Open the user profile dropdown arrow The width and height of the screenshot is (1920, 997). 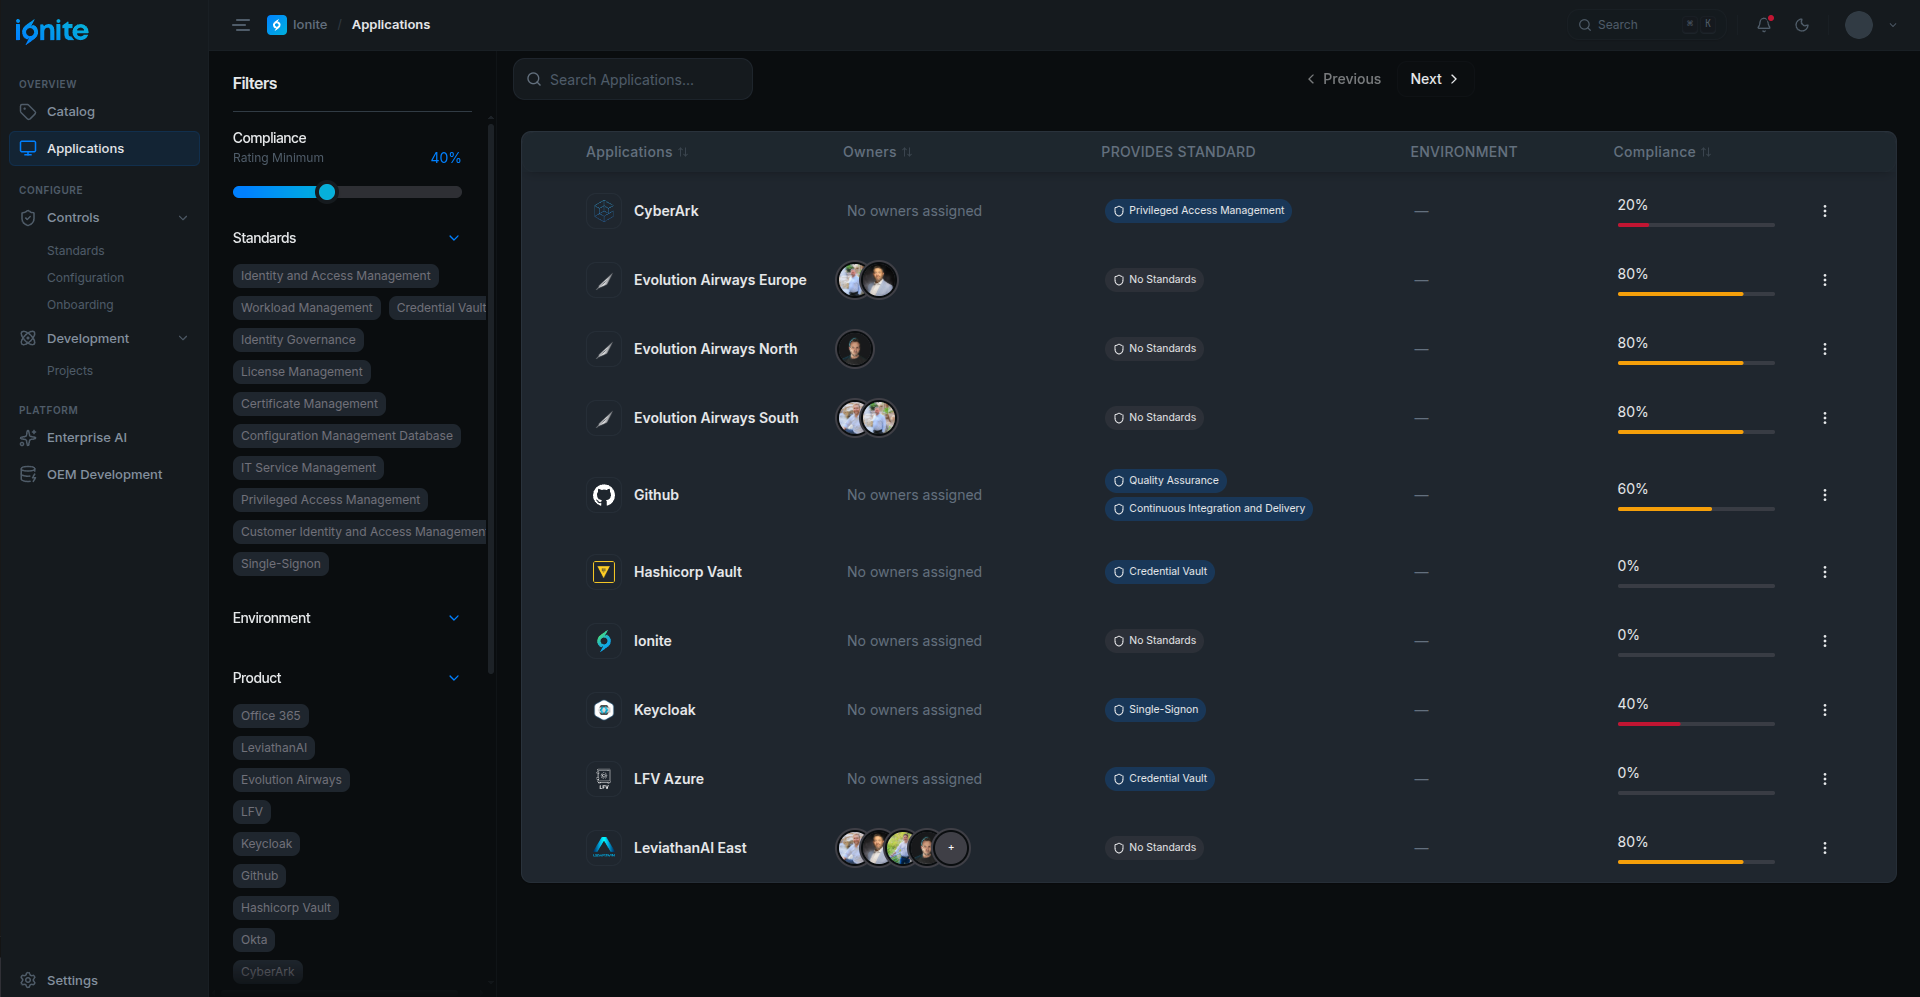(1892, 25)
